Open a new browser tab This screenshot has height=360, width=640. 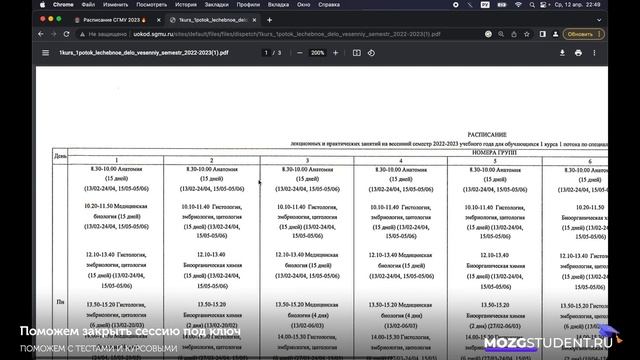pos(269,20)
